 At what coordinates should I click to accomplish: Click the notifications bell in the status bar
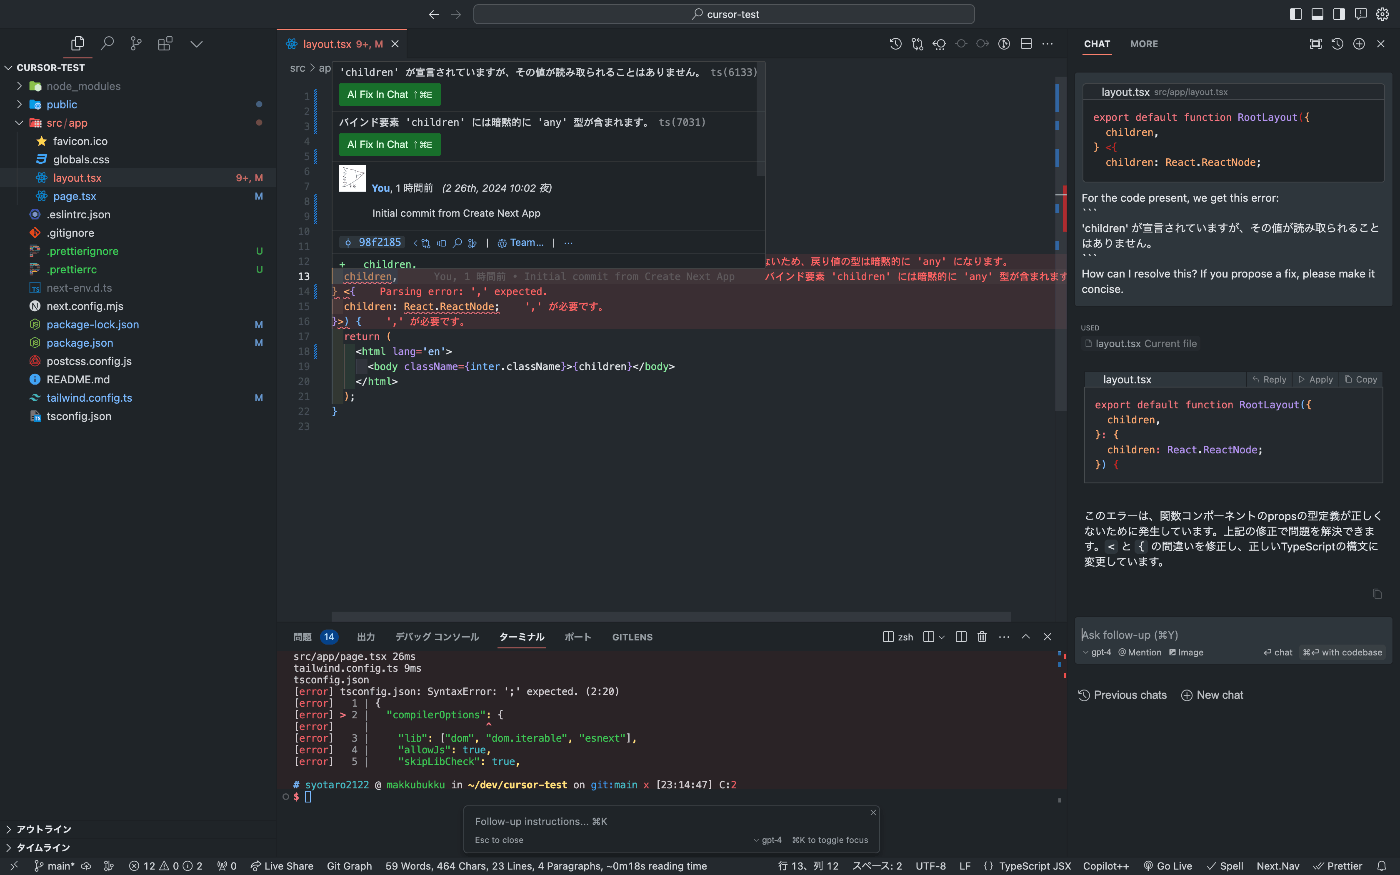click(1382, 866)
